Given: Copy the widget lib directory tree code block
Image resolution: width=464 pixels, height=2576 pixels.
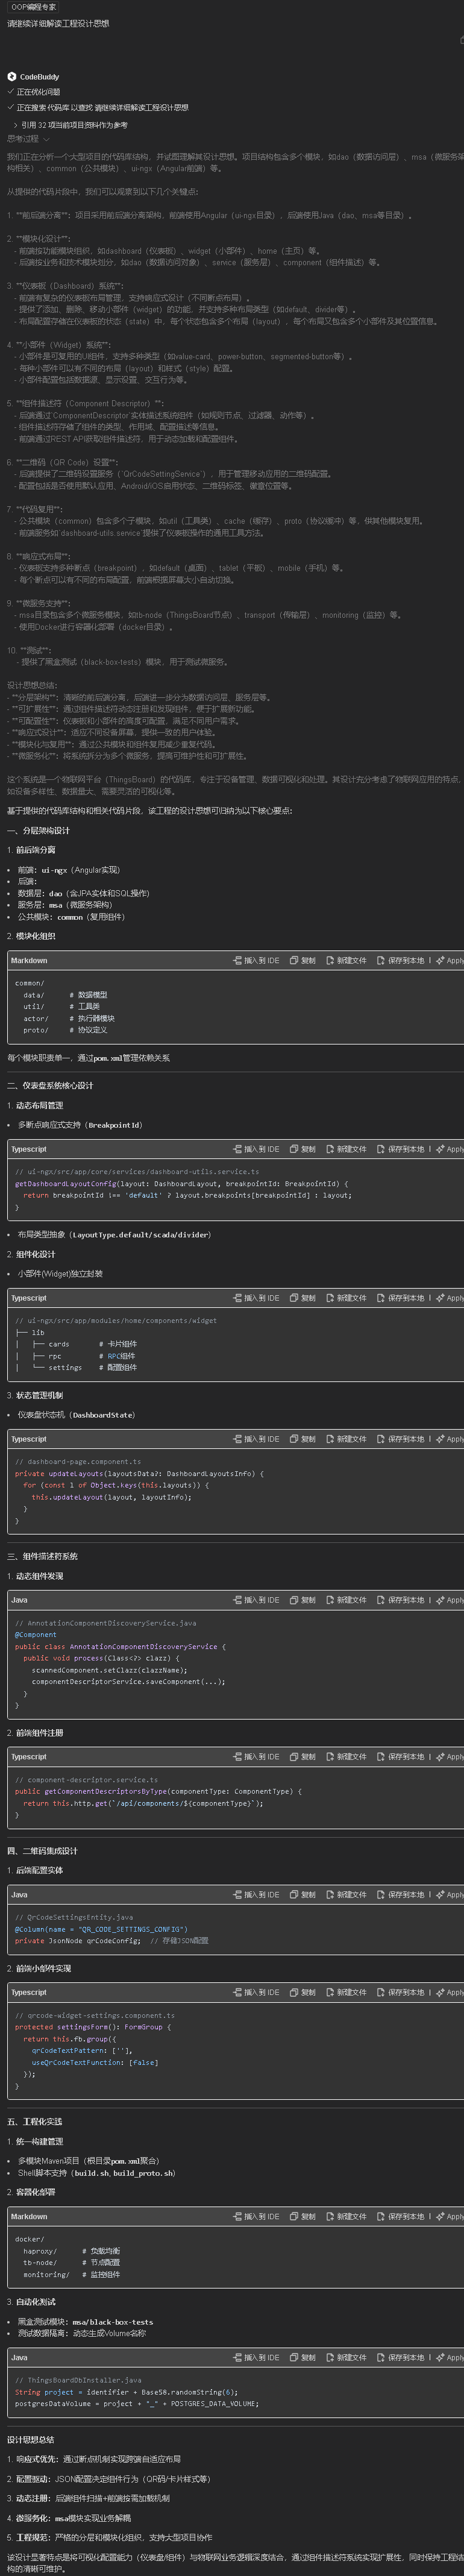Looking at the screenshot, I should (302, 1298).
